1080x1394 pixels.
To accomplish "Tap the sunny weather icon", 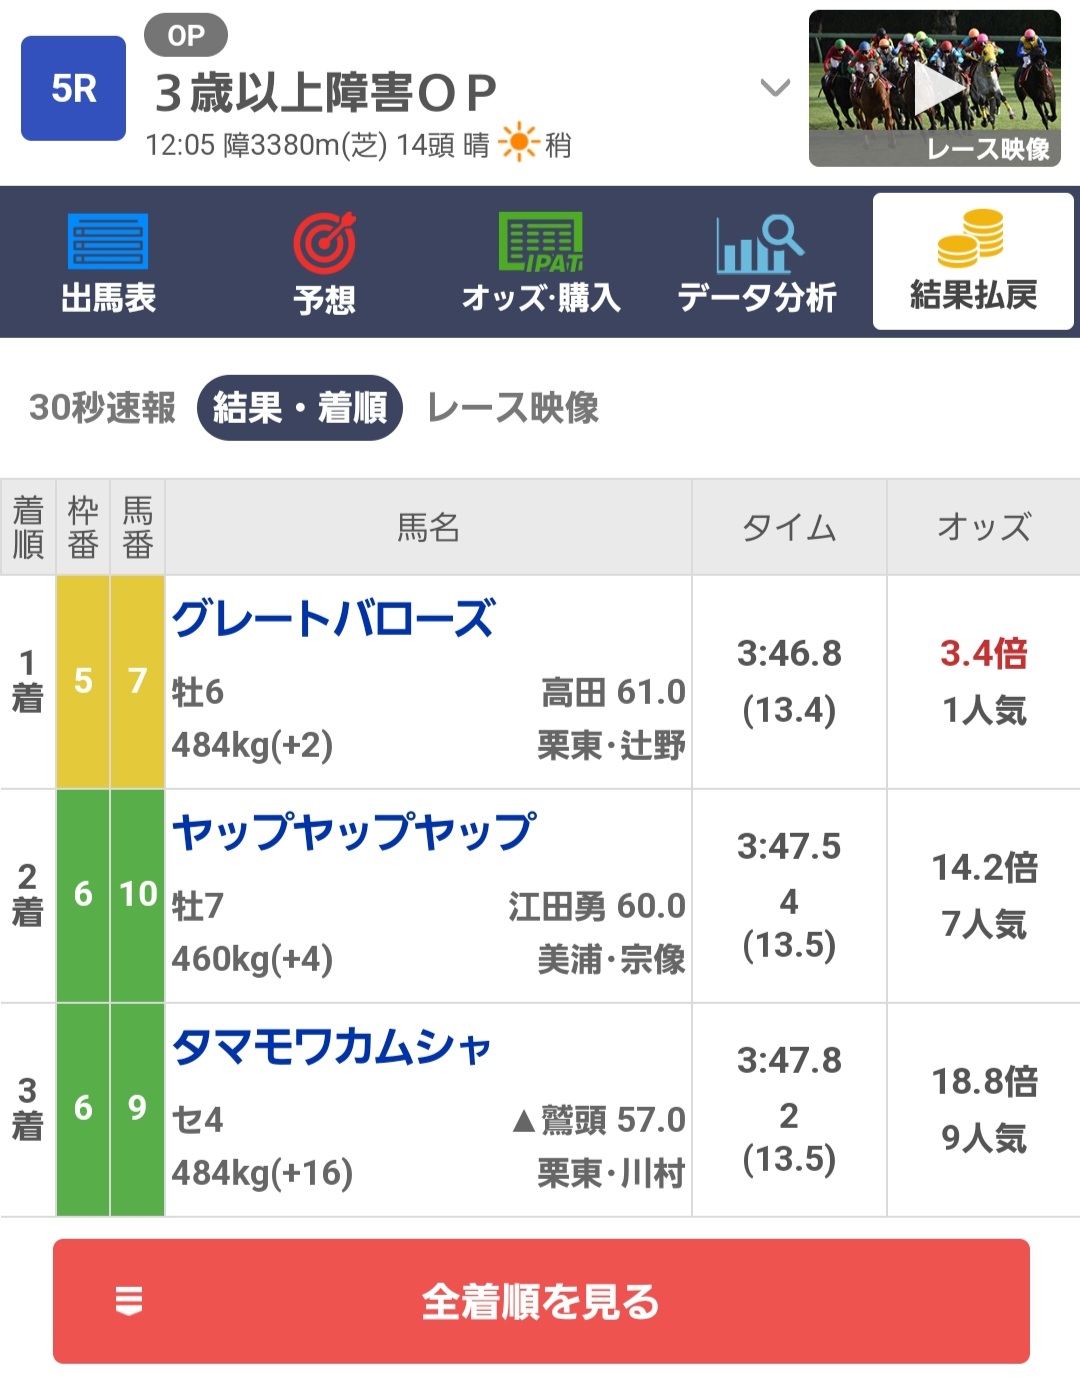I will pos(519,144).
